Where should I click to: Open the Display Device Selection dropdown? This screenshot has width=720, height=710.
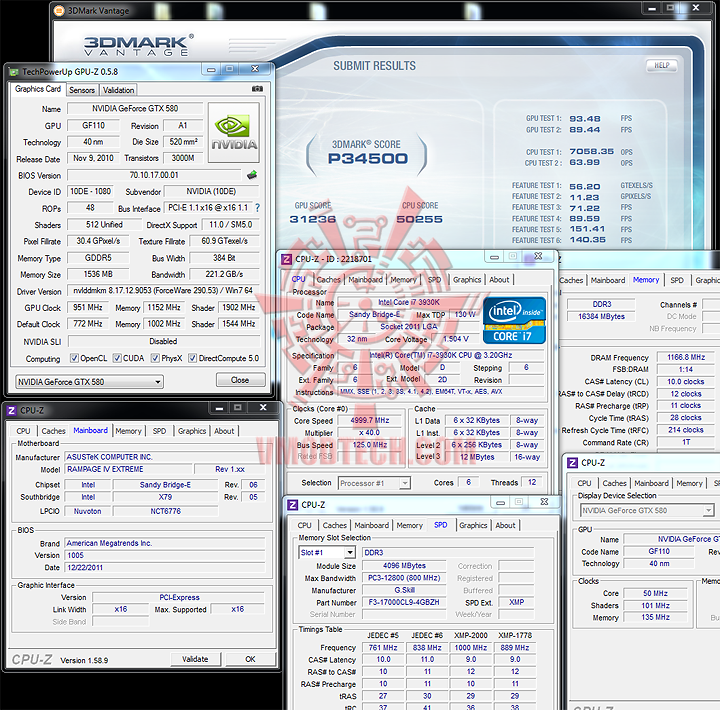[647, 510]
